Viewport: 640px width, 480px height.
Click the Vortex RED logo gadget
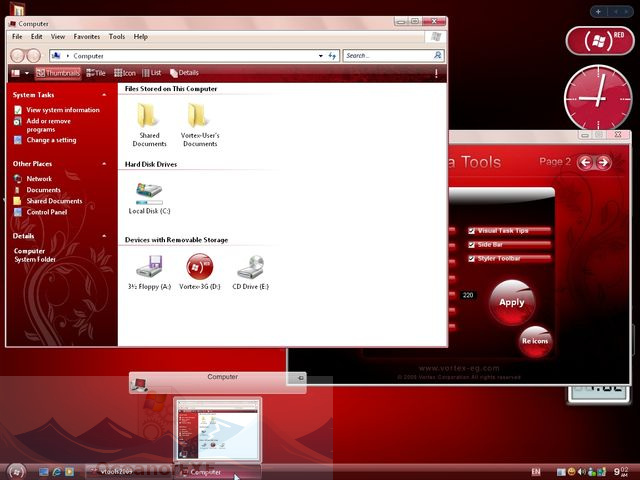pyautogui.click(x=600, y=40)
